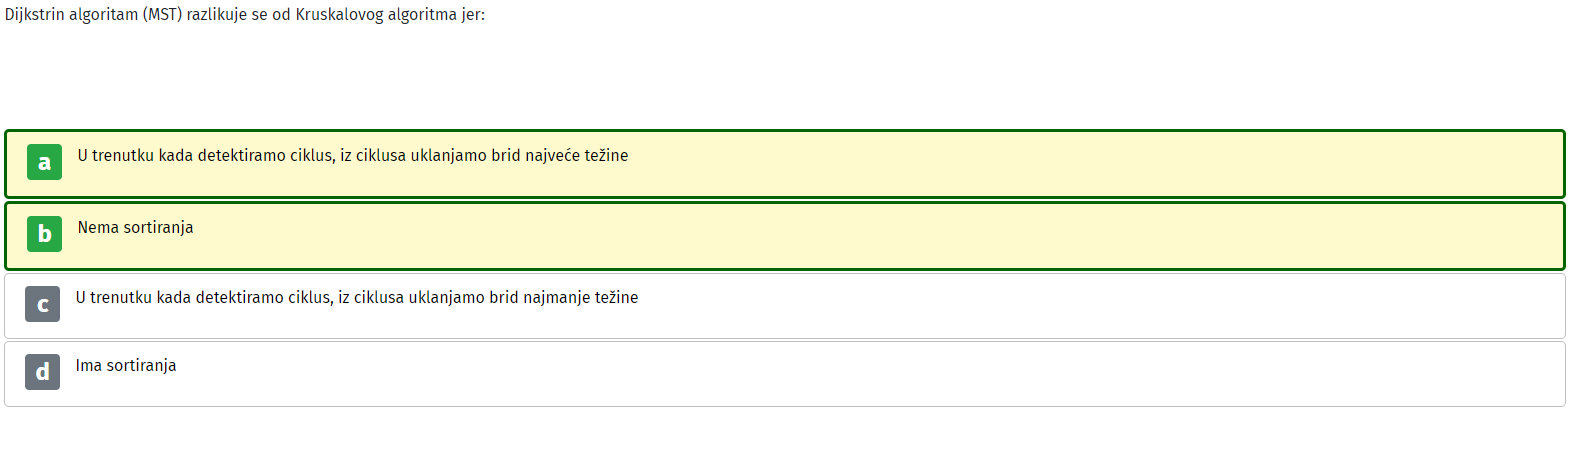Select the answer text "Nema sortiranja"
1596x472 pixels.
[136, 228]
